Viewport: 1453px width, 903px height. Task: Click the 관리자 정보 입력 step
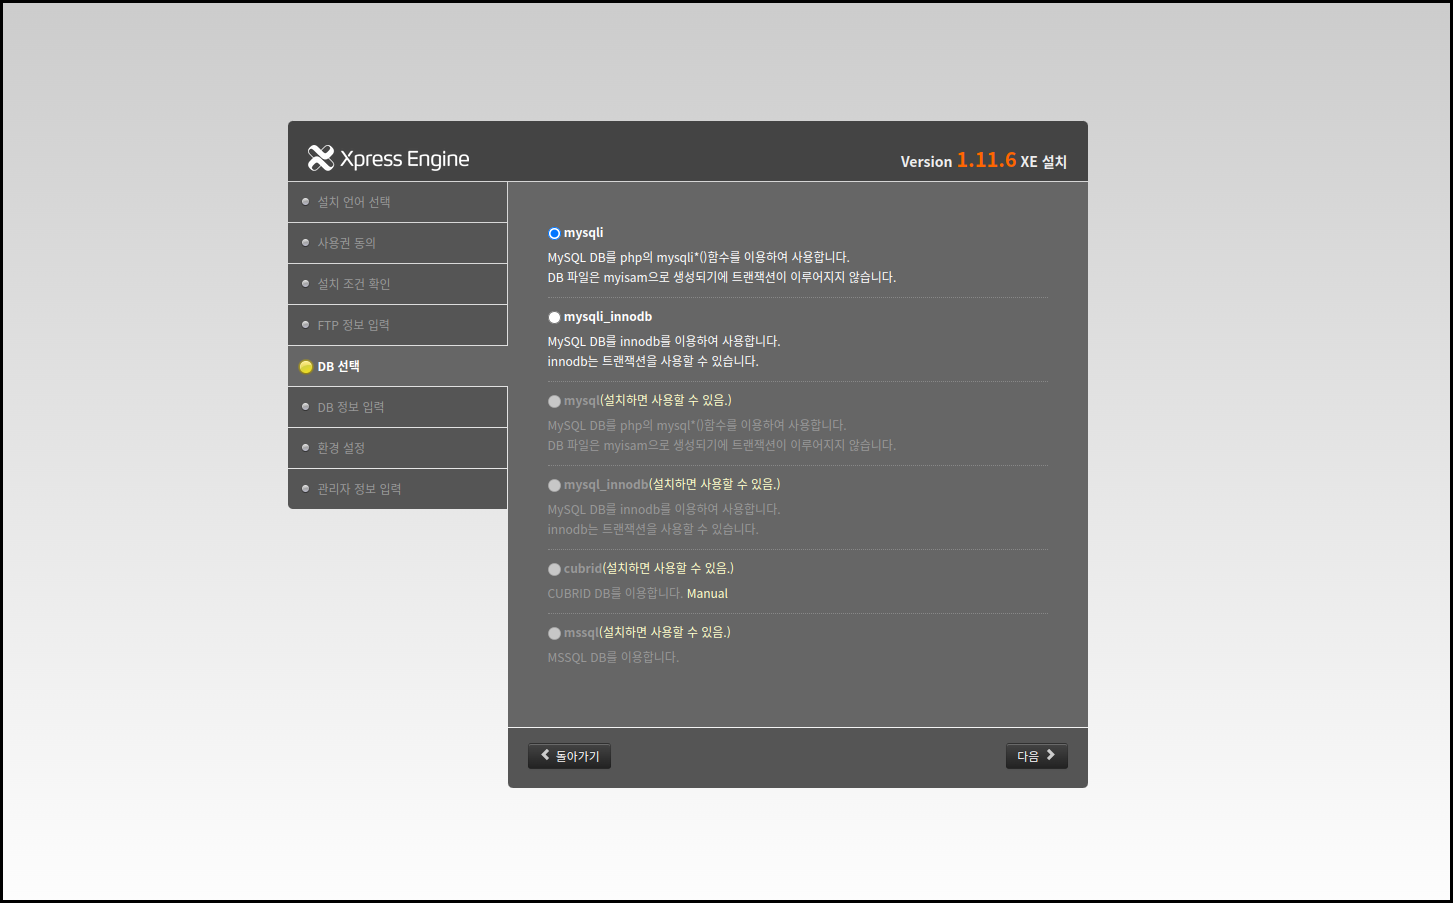coord(398,489)
